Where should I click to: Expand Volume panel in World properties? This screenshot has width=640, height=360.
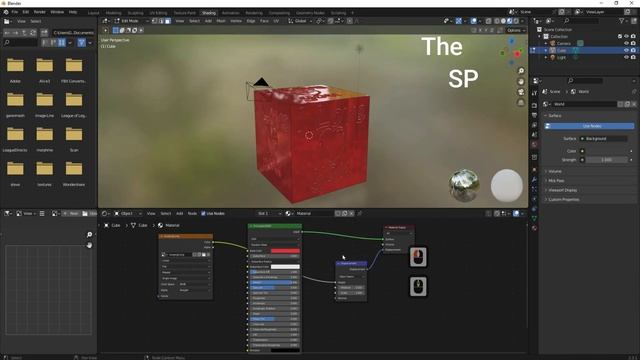(555, 171)
